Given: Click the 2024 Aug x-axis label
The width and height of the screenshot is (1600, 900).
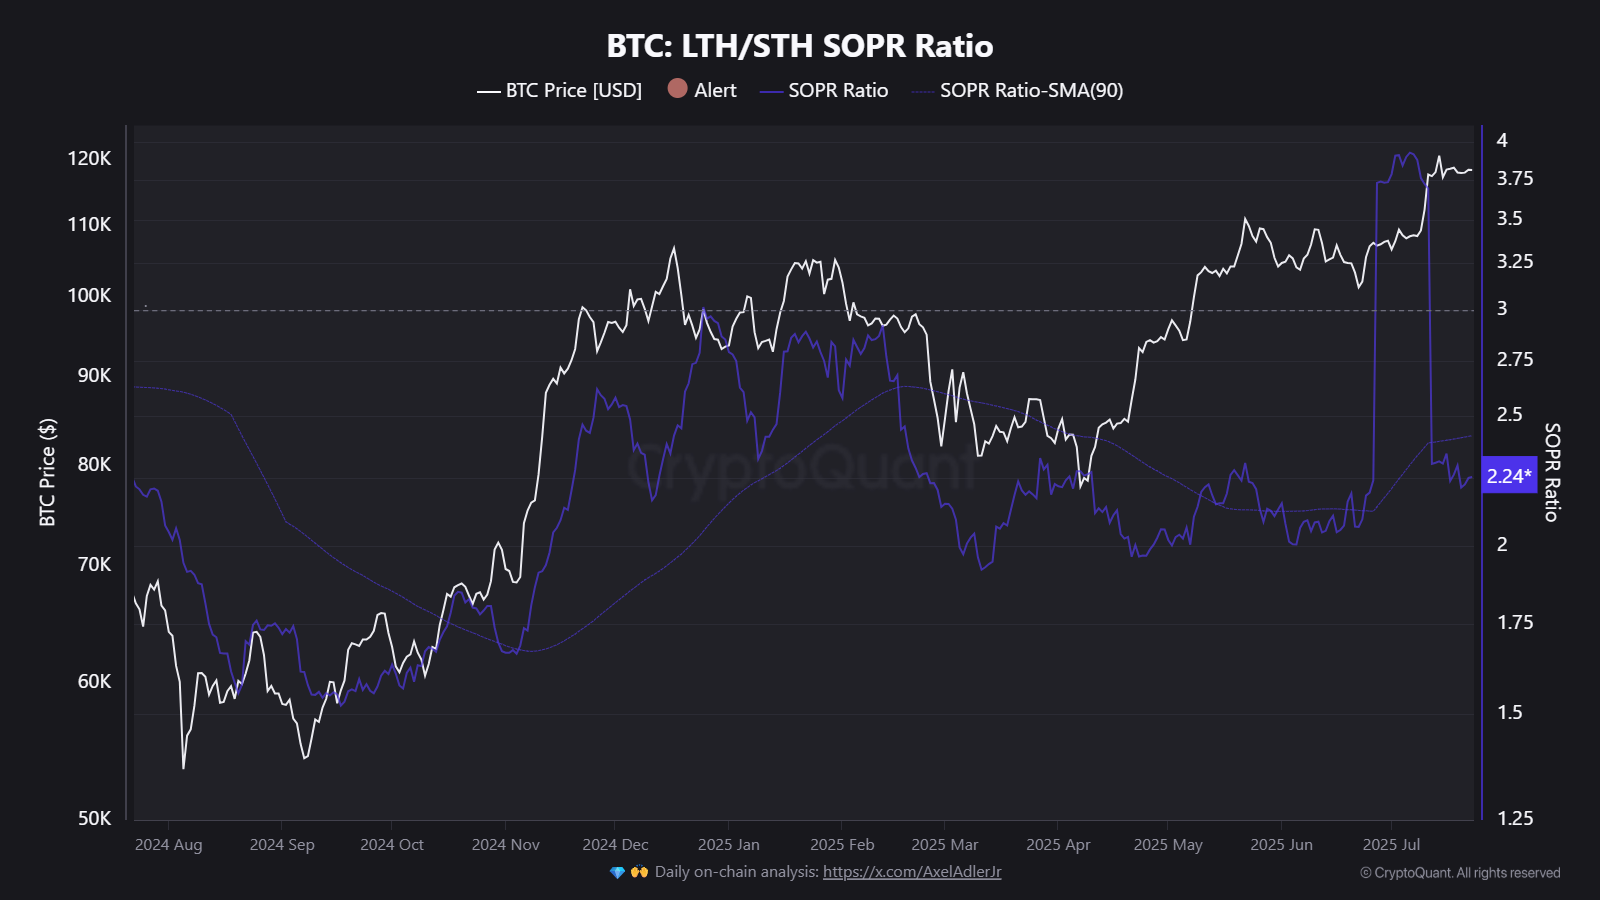Looking at the screenshot, I should coord(168,845).
